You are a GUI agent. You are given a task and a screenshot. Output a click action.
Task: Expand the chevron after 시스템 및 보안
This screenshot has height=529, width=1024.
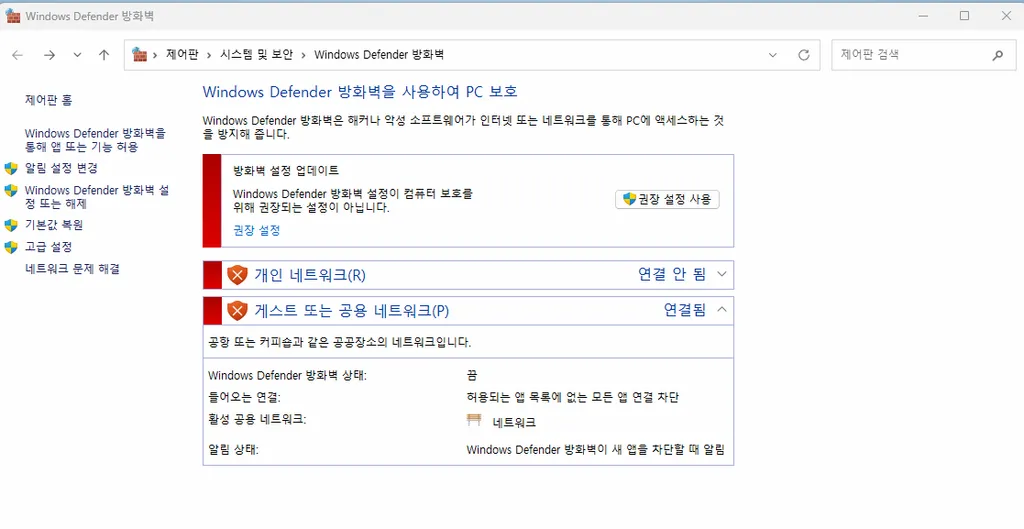click(304, 56)
